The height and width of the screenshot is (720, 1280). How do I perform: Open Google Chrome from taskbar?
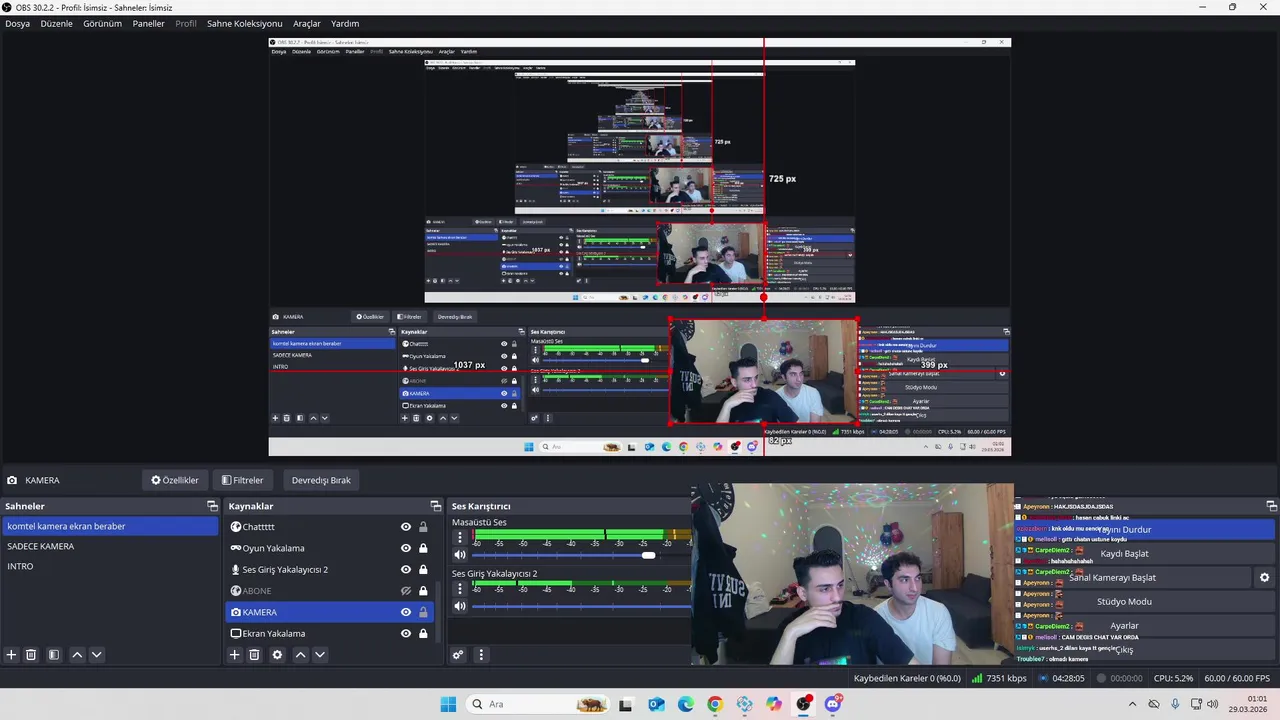coord(715,704)
